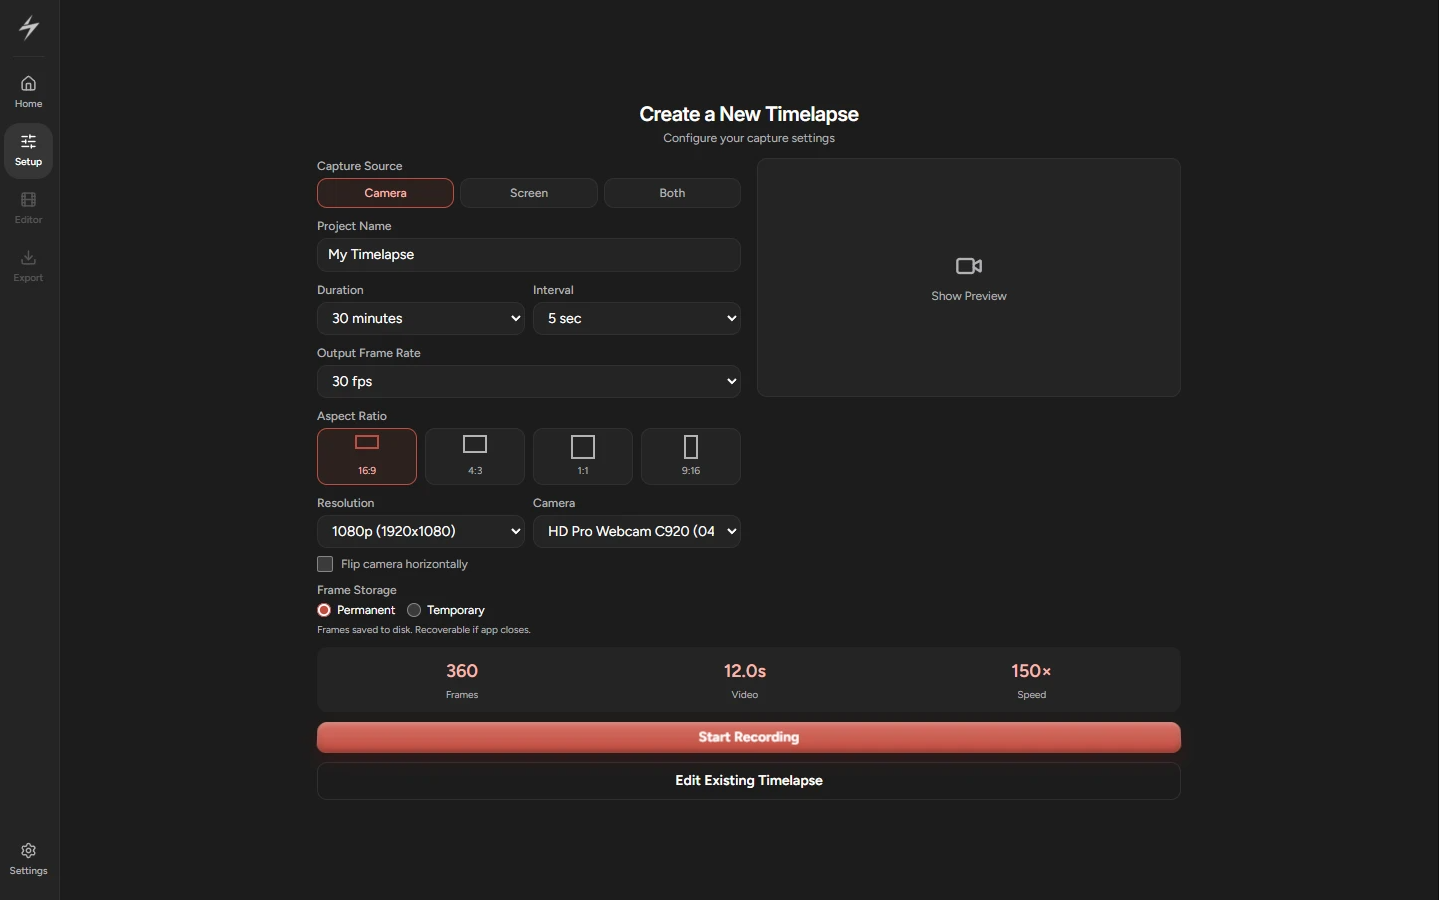The height and width of the screenshot is (900, 1439).
Task: Choose 1:1 aspect ratio
Action: click(x=583, y=456)
